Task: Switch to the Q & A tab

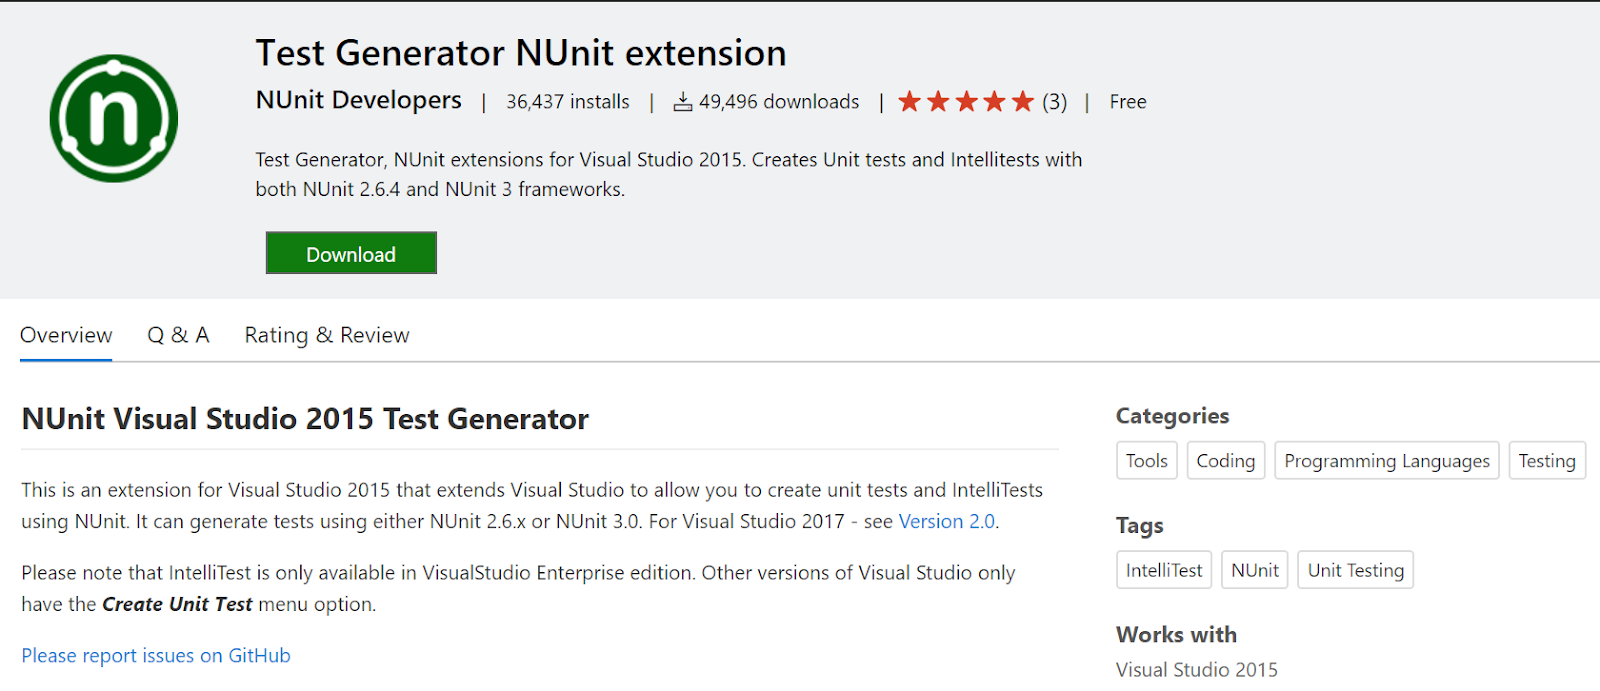Action: tap(178, 335)
